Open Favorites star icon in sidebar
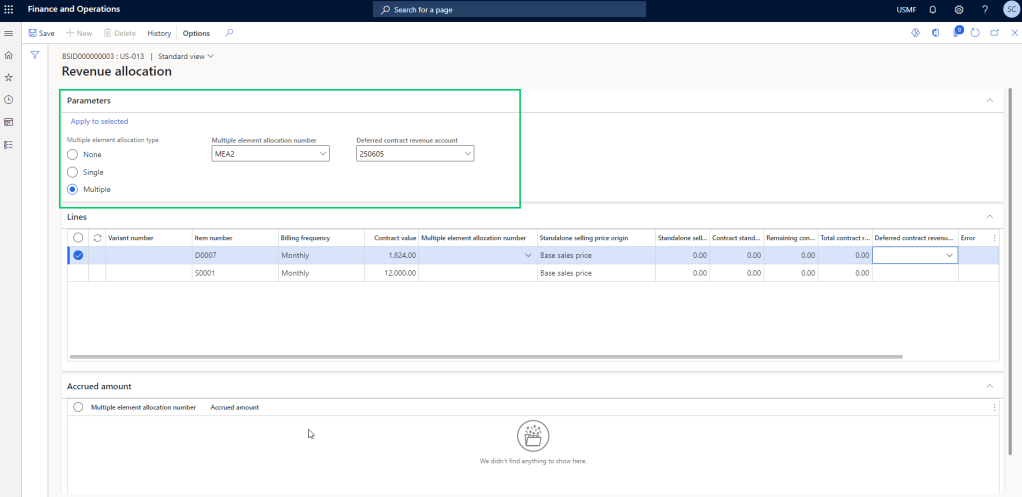Screen dimensions: 1022x497 [9, 77]
